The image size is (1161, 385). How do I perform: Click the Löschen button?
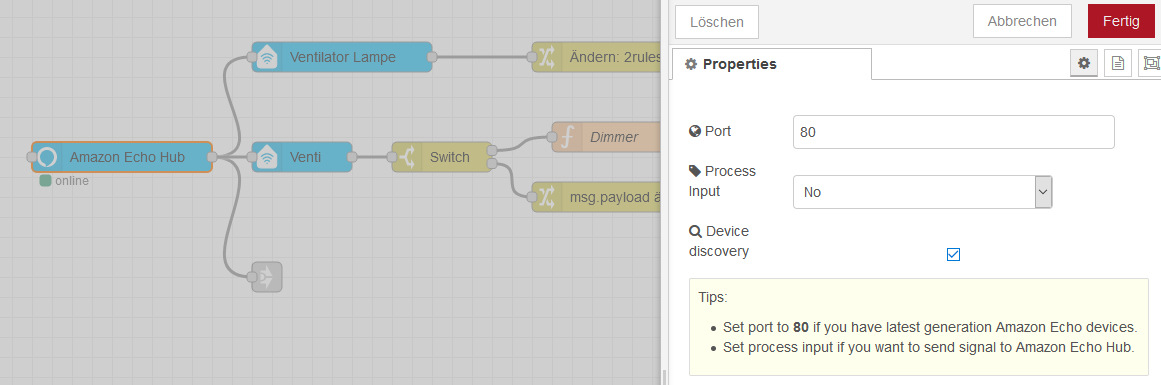717,22
